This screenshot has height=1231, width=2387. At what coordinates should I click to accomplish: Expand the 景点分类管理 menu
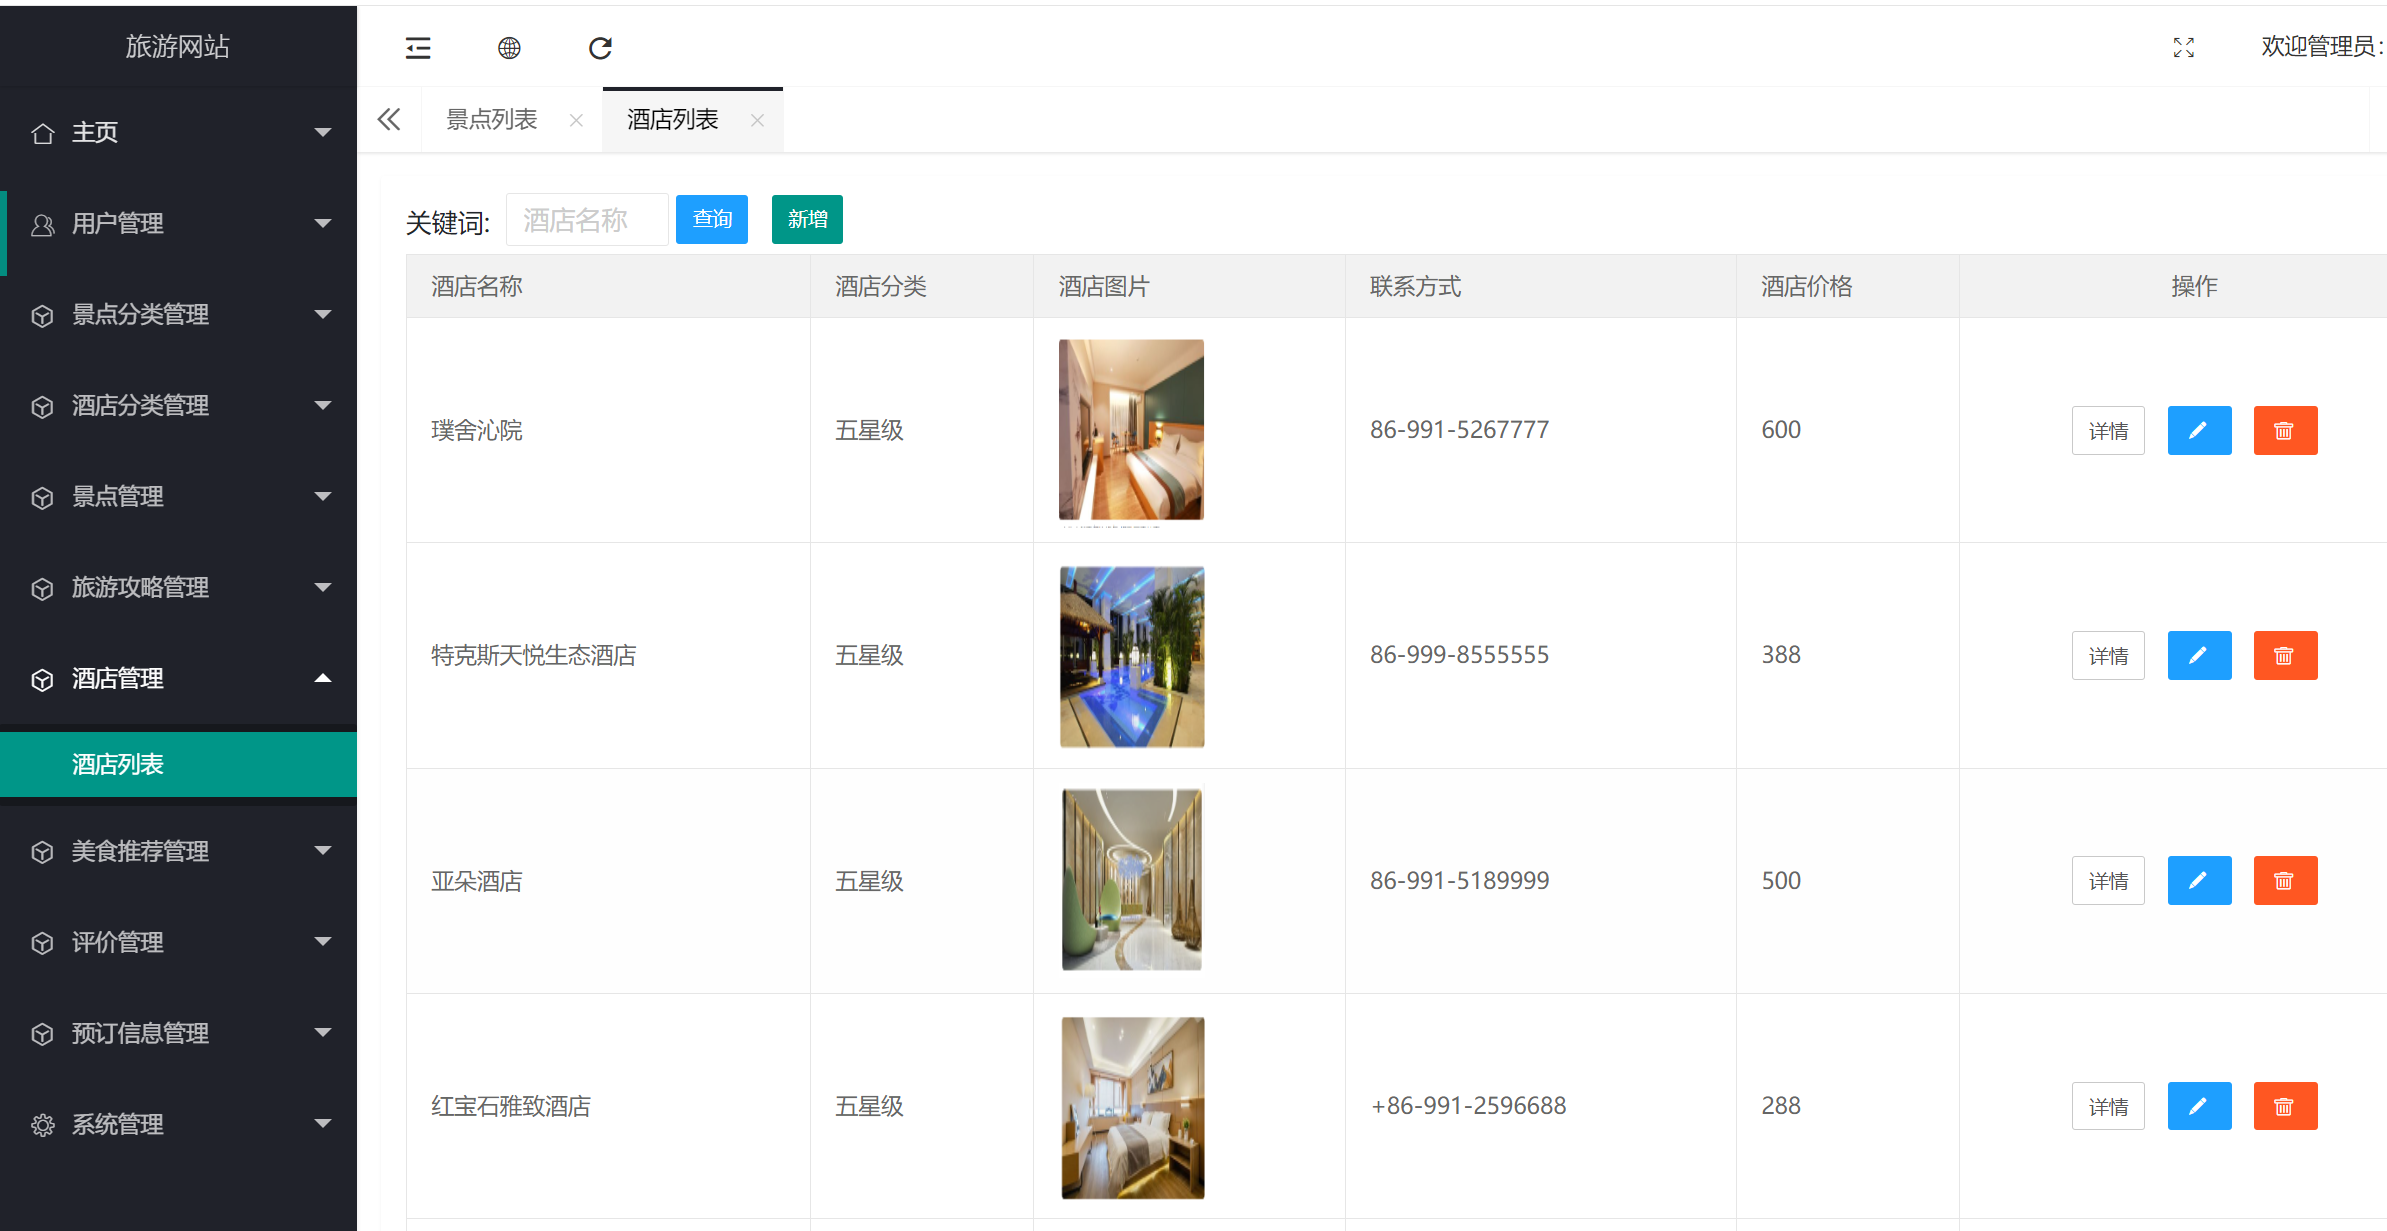(x=178, y=314)
